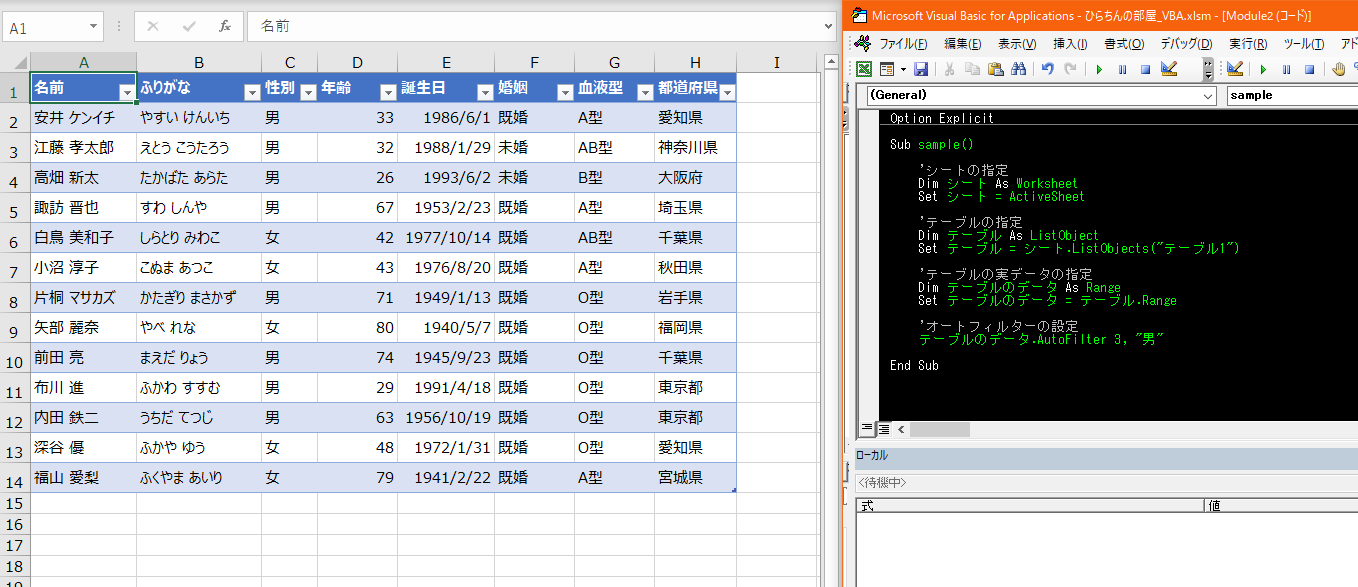Expand the Excel formula bar with the chevron
Viewport: 1358px width, 587px height.
click(x=829, y=27)
